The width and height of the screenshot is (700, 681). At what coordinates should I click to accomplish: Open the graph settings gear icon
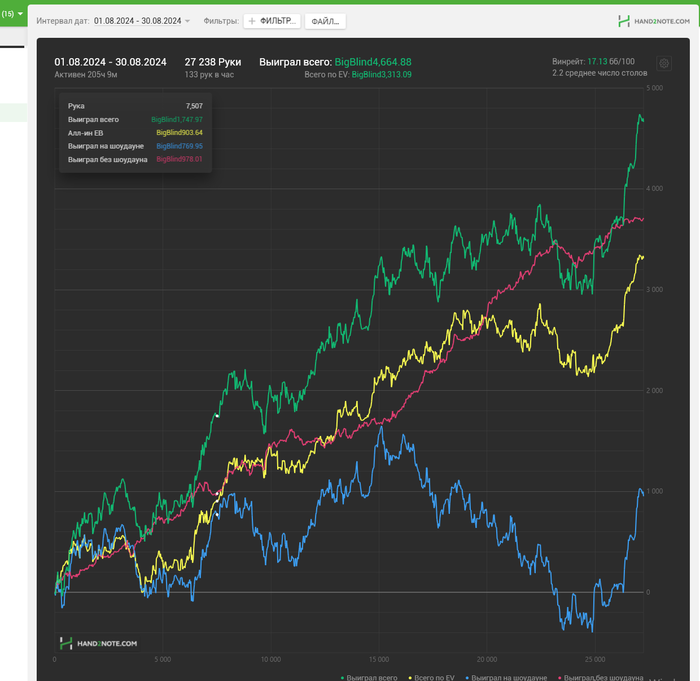click(x=664, y=63)
